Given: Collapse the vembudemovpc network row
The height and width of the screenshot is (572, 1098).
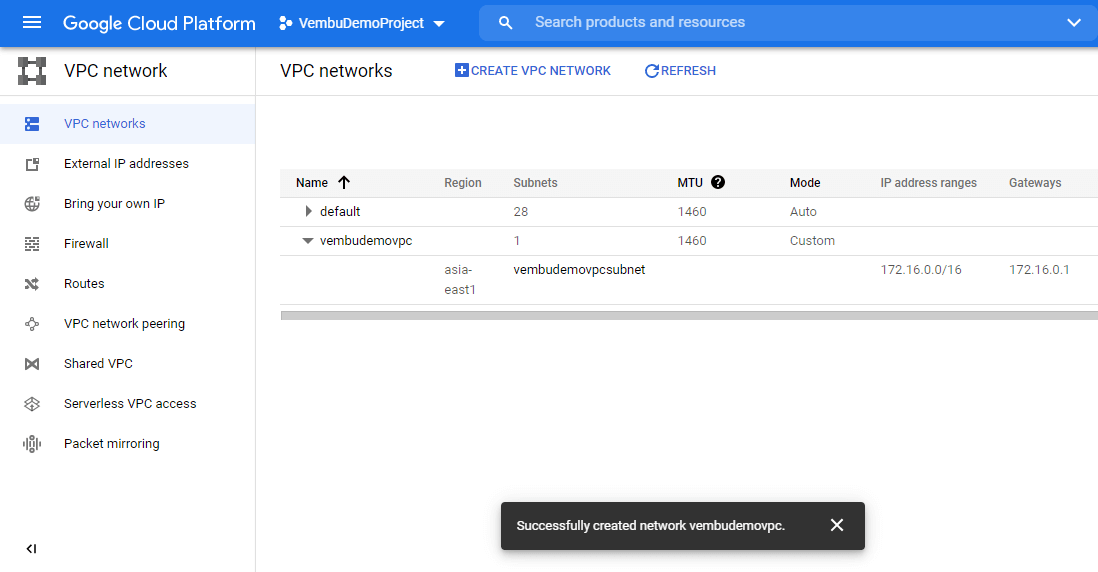Looking at the screenshot, I should coord(307,241).
